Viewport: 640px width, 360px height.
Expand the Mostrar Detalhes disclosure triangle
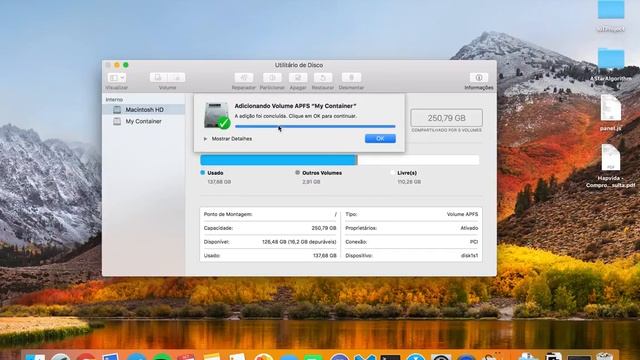(x=205, y=139)
